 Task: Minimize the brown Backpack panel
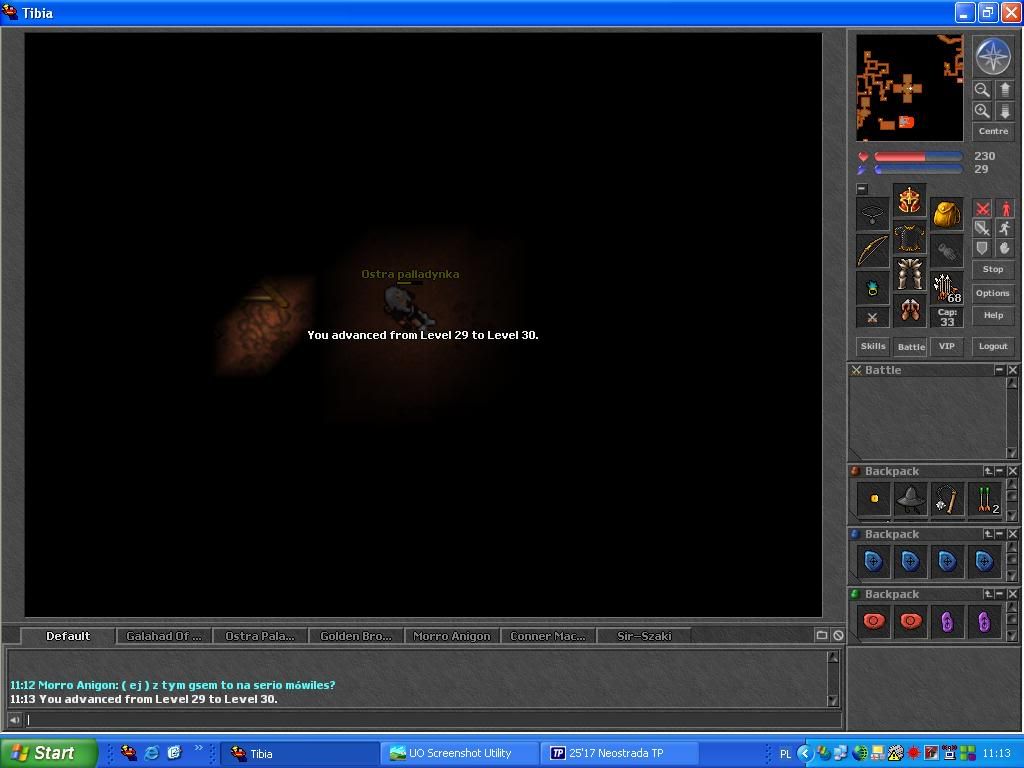(1000, 471)
